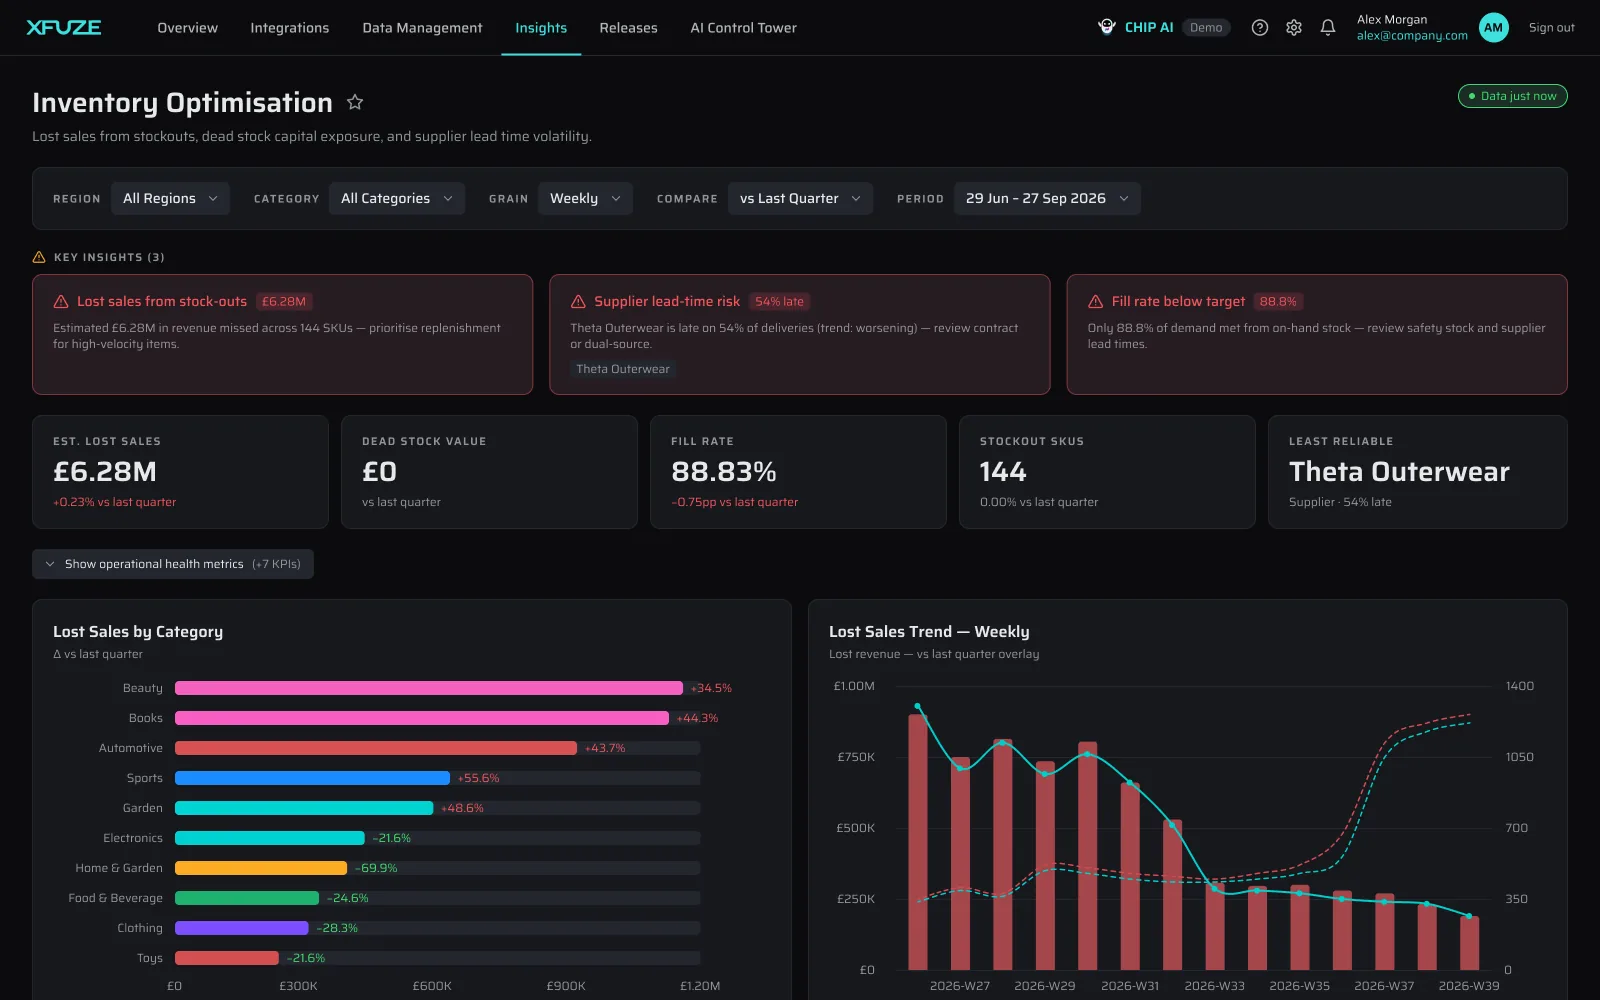The height and width of the screenshot is (1000, 1600).
Task: Click the Electronics bar
Action: (x=270, y=838)
